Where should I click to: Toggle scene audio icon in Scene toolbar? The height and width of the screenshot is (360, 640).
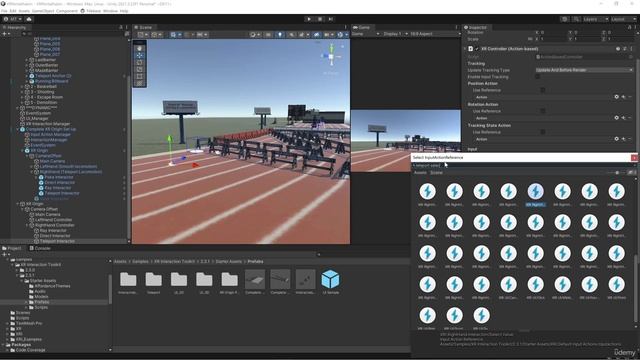(292, 35)
